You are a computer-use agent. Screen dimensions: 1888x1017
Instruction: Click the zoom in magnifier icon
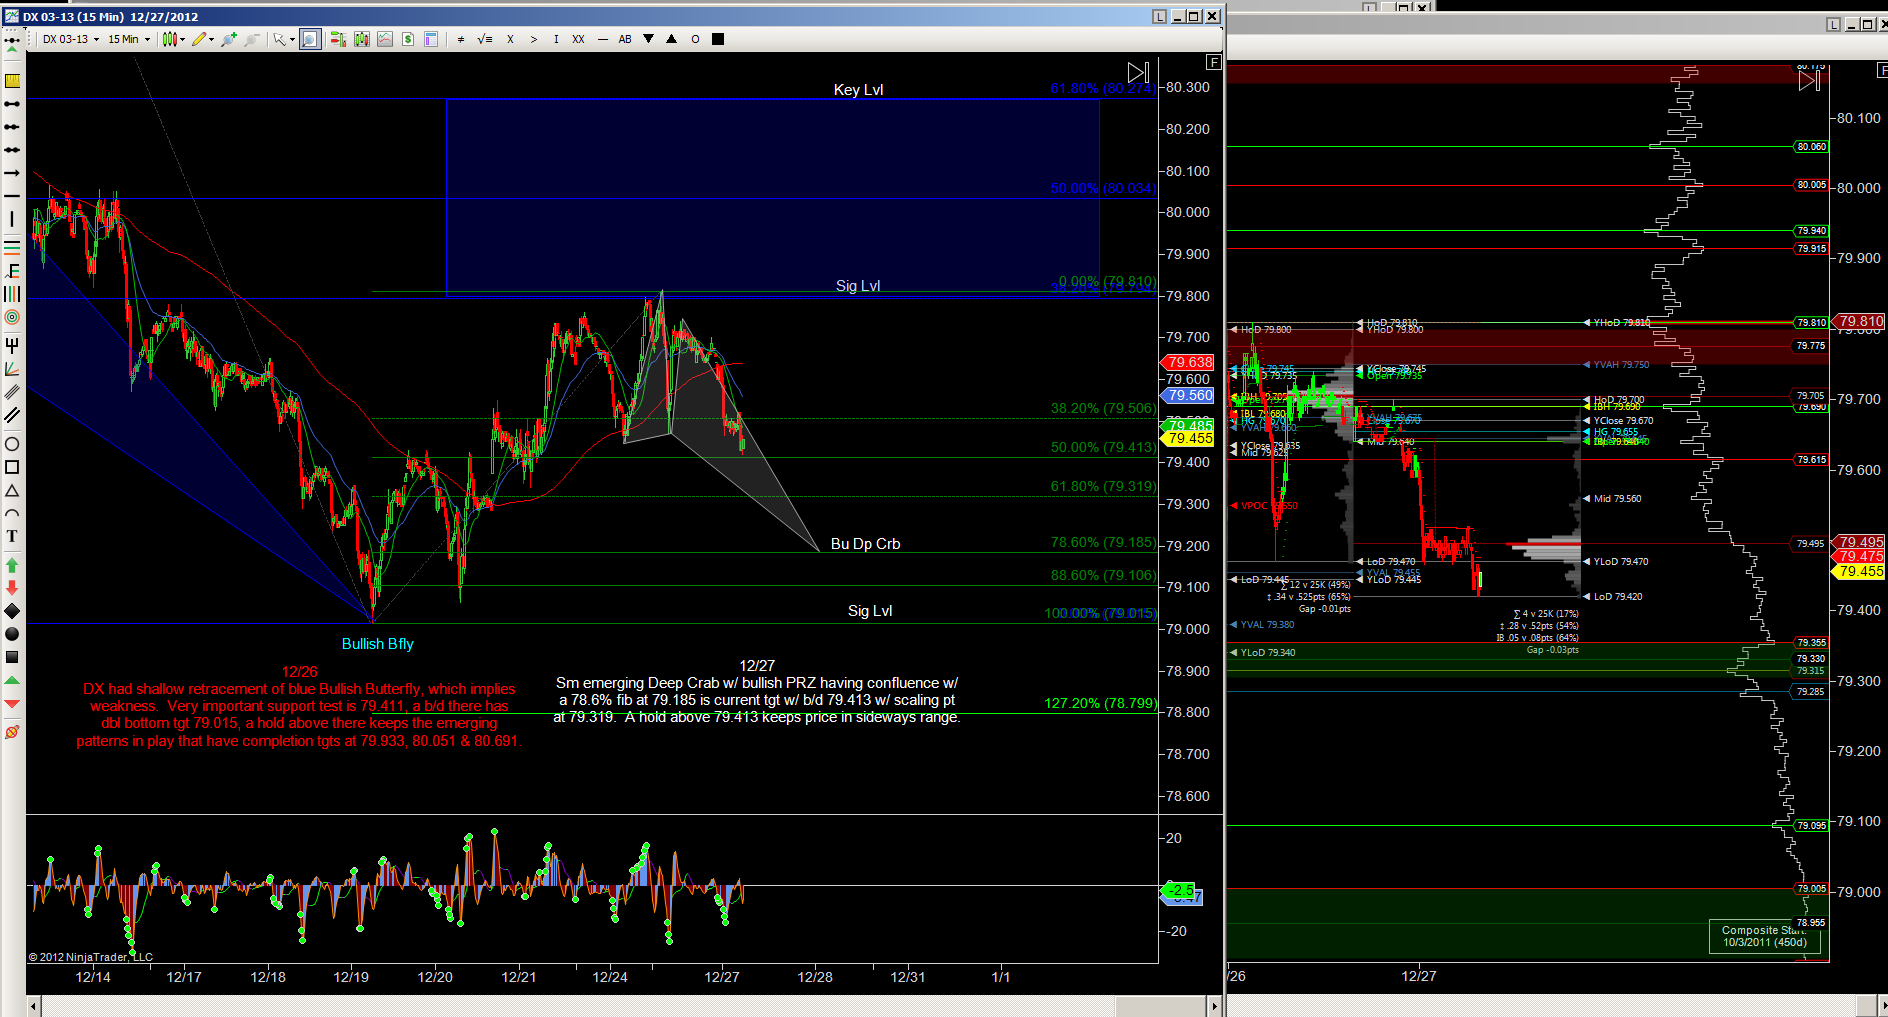pos(229,39)
